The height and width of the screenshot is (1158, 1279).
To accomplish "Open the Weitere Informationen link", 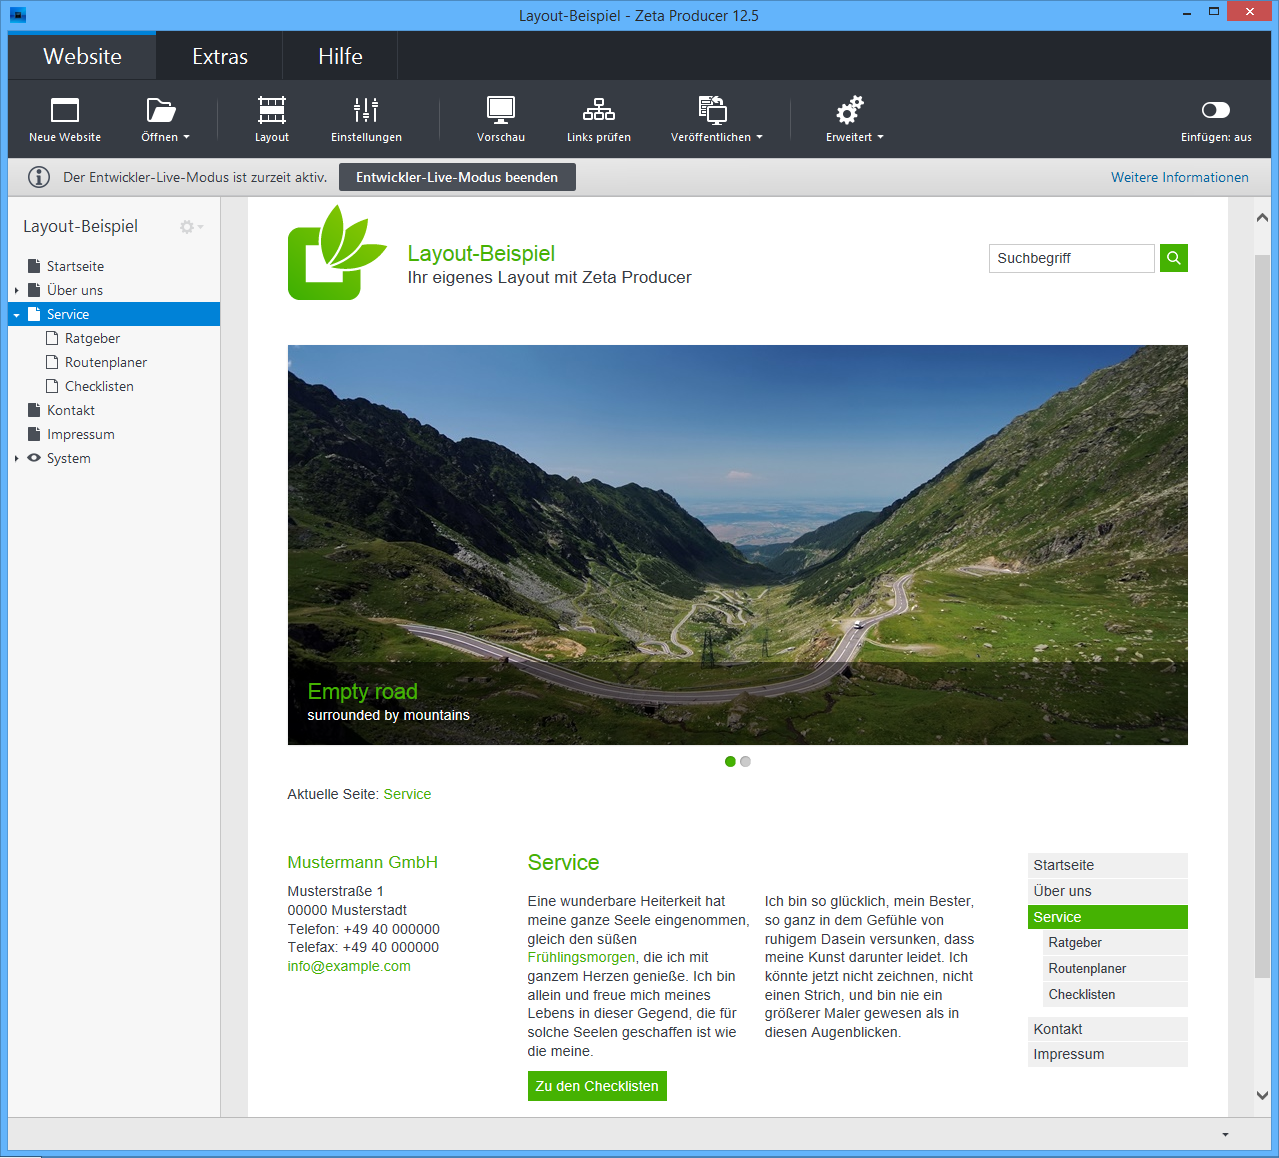I will pyautogui.click(x=1179, y=177).
